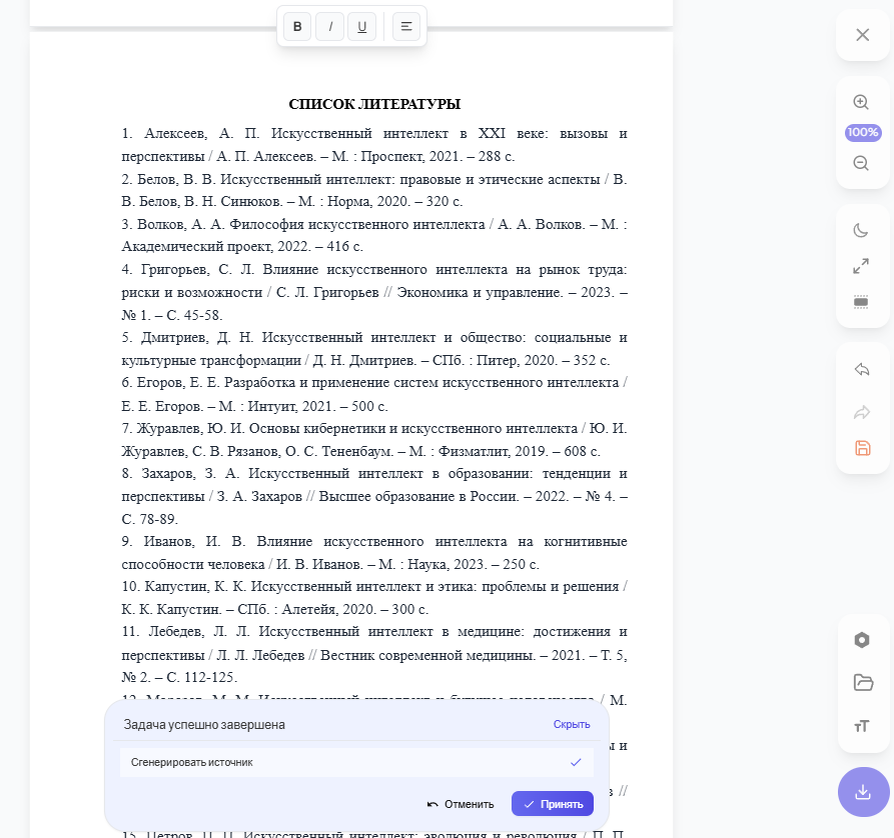The width and height of the screenshot is (894, 838).
Task: Click the Задача успешно завершена title
Action: (204, 725)
